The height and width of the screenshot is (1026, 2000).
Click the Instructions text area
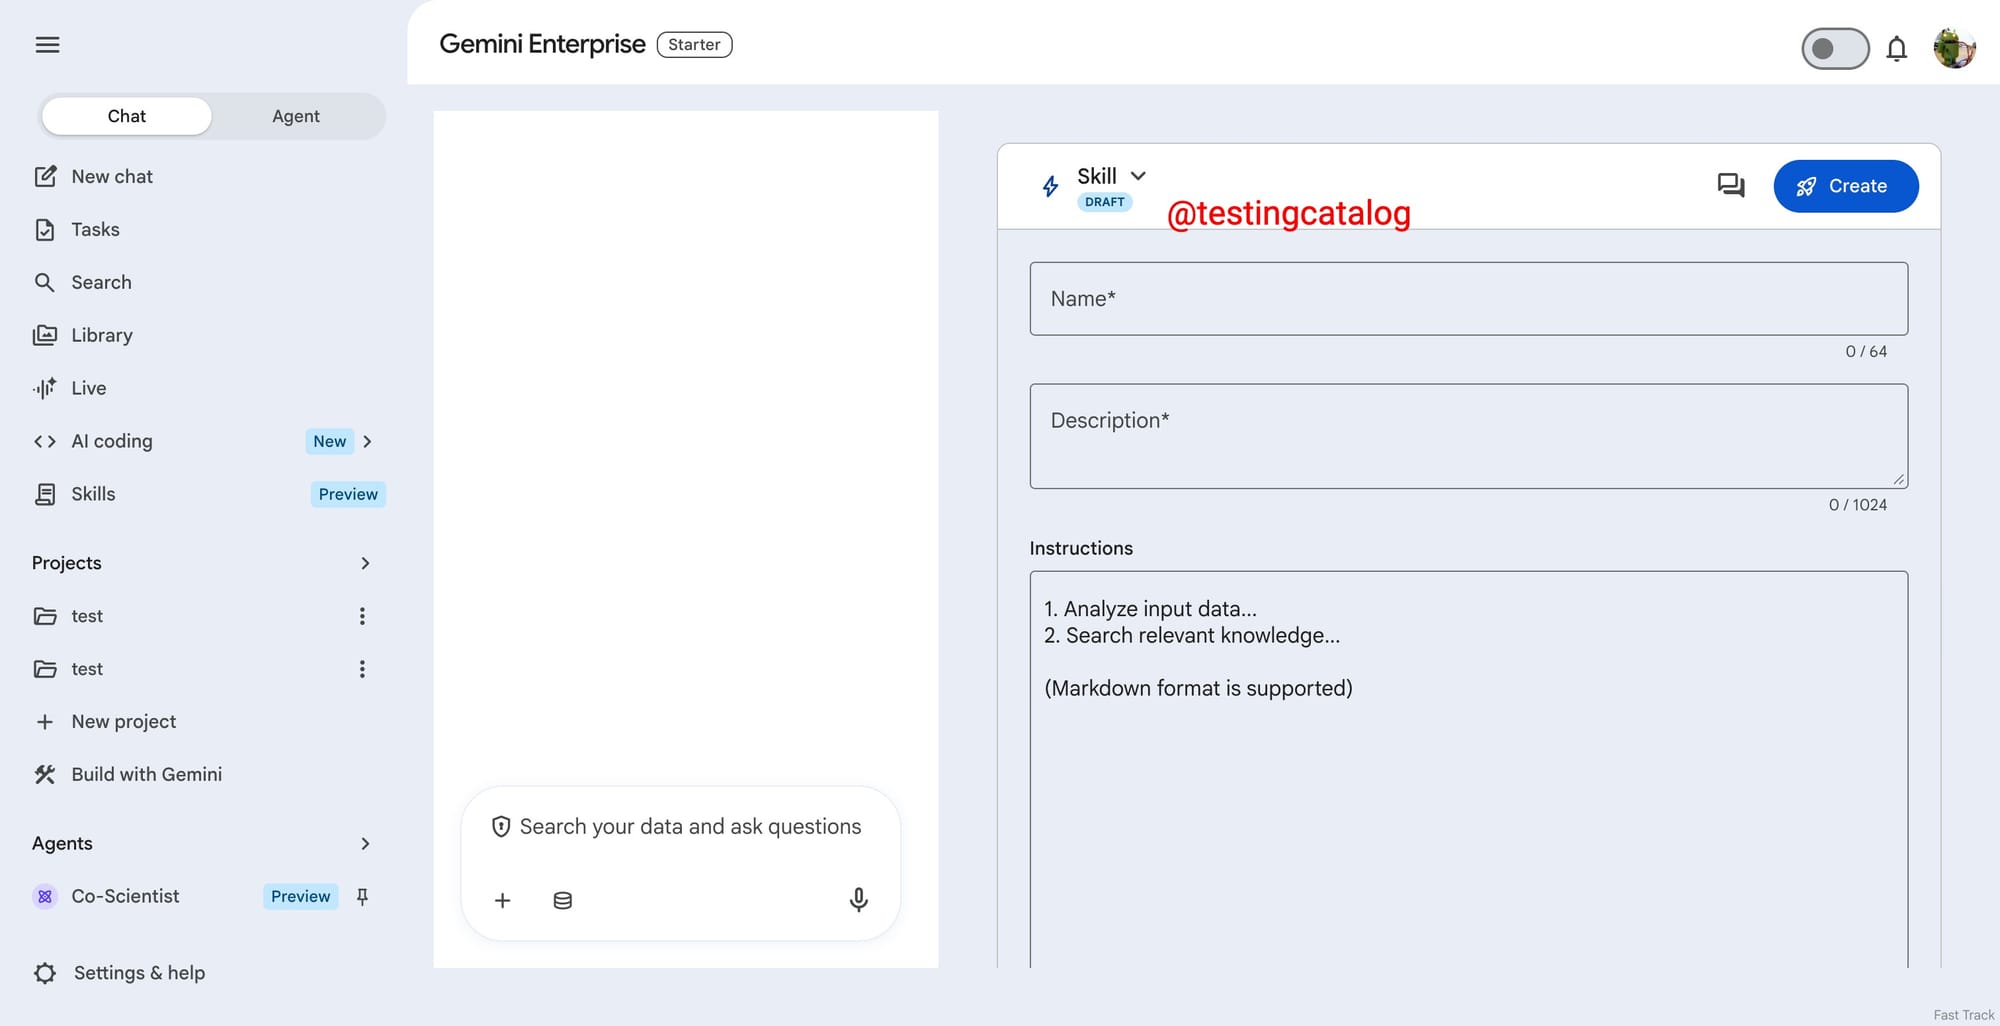[x=1469, y=769]
